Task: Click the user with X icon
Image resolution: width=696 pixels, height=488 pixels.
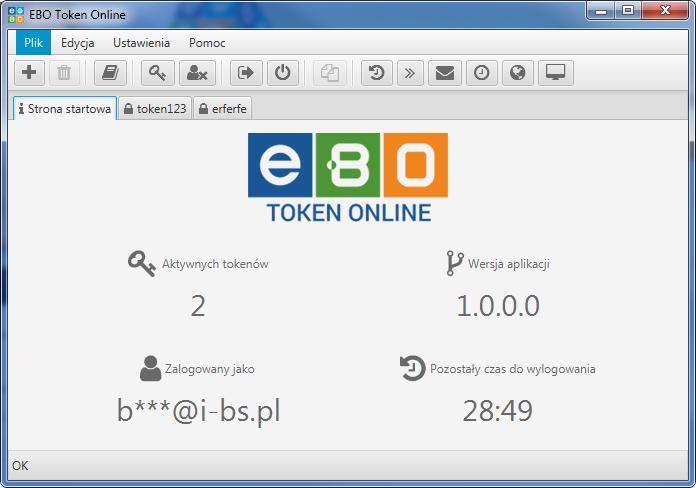Action: click(197, 72)
